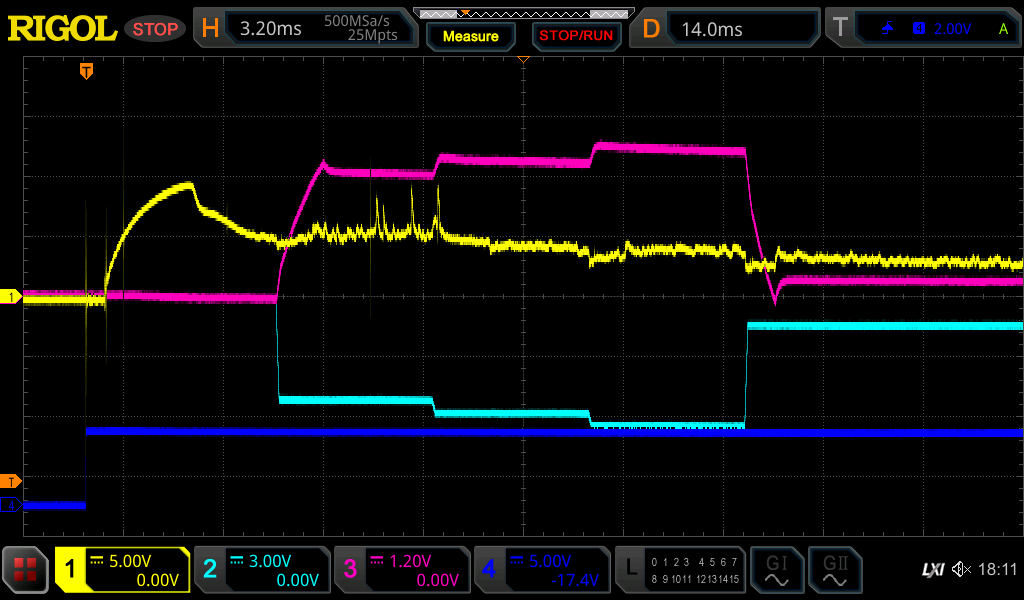This screenshot has height=600, width=1024.
Task: Click the red STOP status indicator
Action: pos(157,29)
